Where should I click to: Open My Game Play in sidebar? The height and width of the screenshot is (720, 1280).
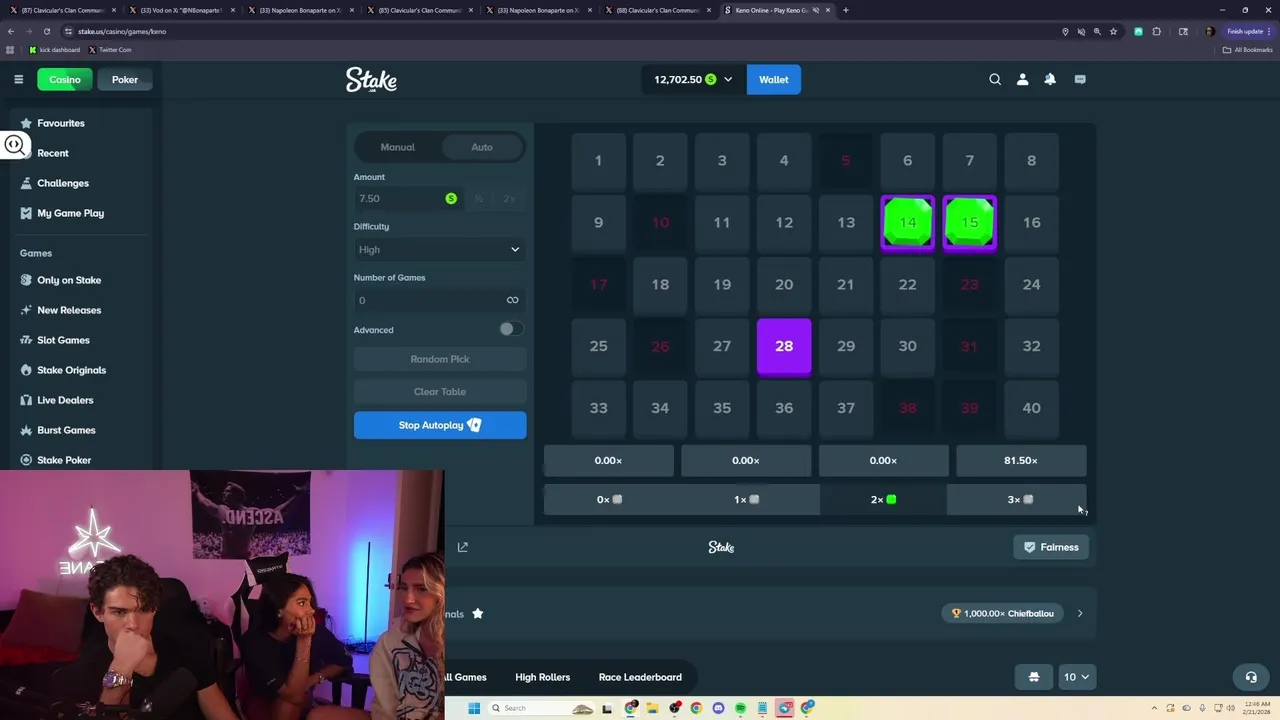click(70, 213)
